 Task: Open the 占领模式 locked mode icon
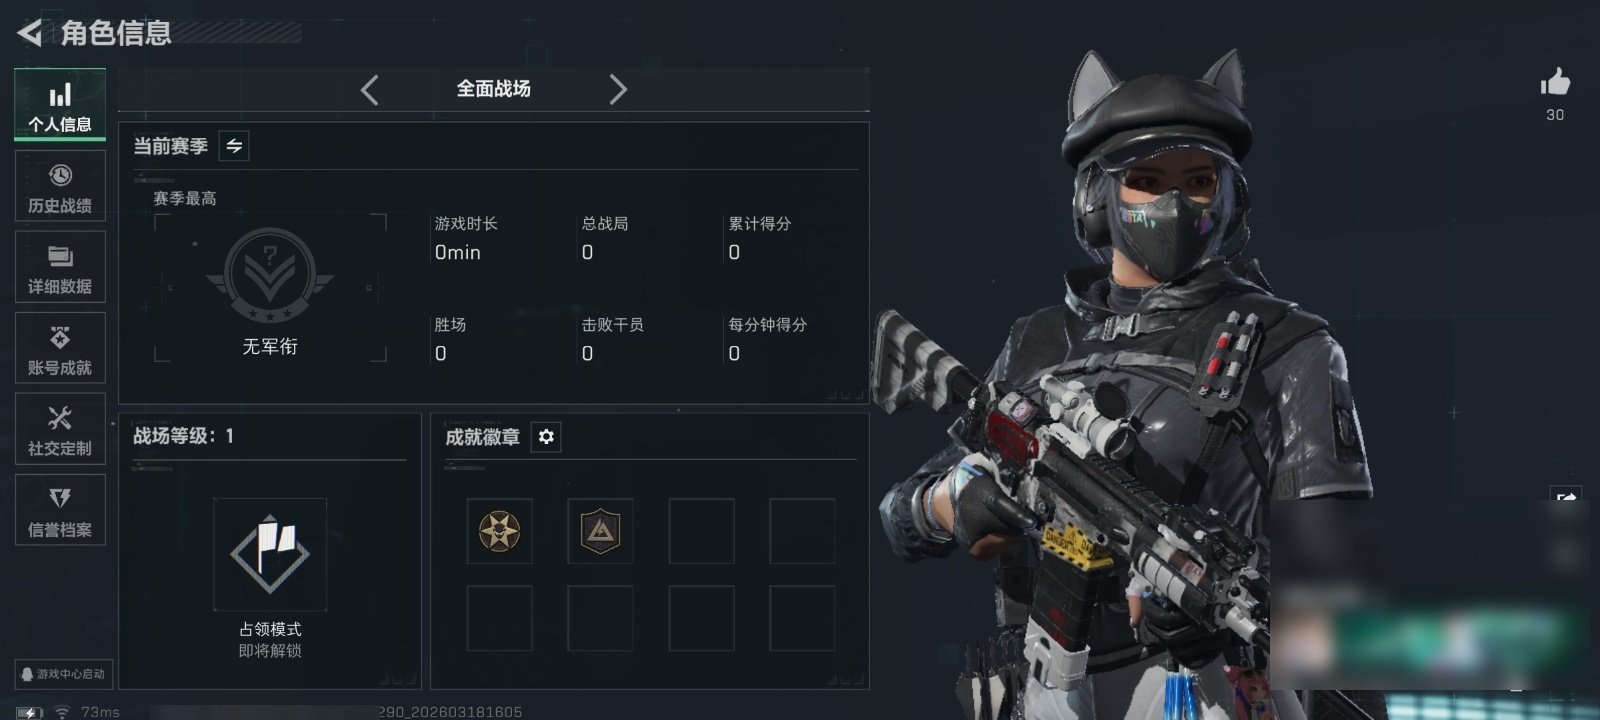point(270,554)
